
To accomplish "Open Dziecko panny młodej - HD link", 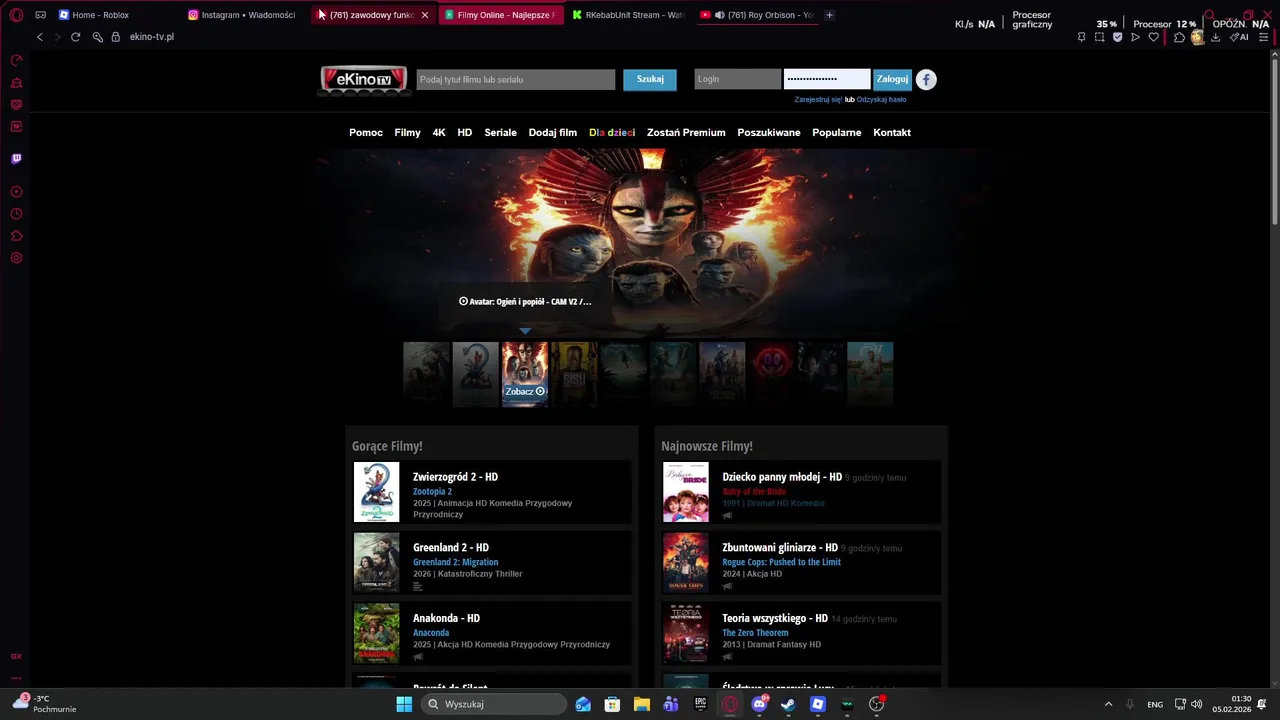I will (782, 477).
